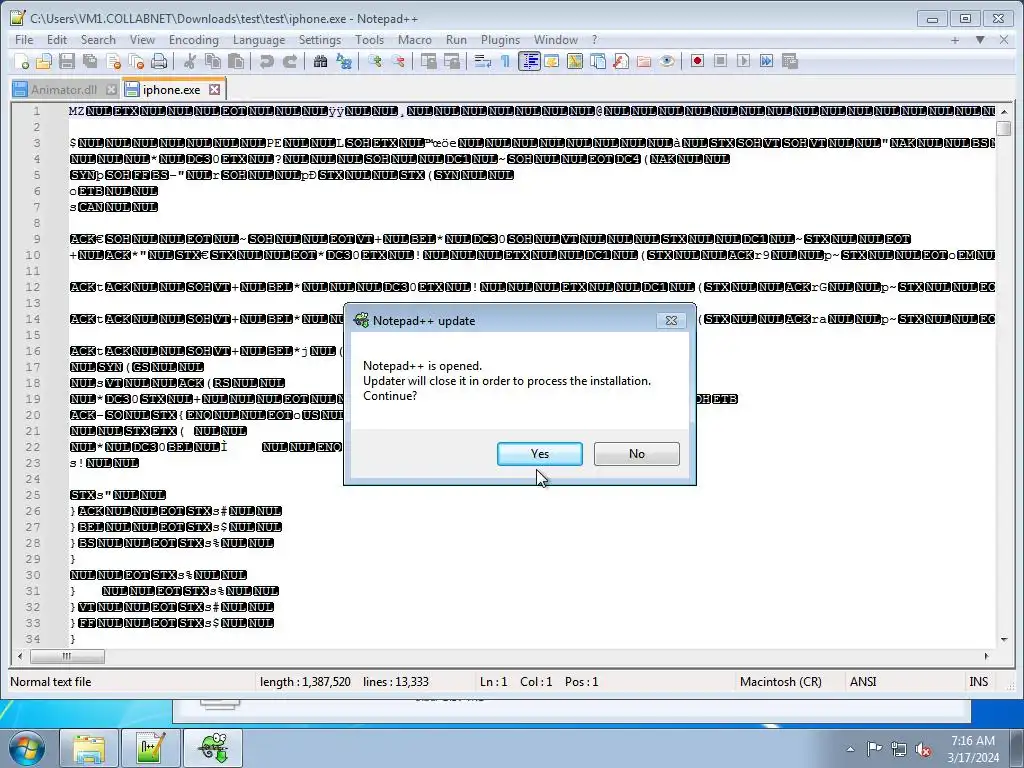
Task: Click the Undo arrow icon
Action: [x=266, y=61]
